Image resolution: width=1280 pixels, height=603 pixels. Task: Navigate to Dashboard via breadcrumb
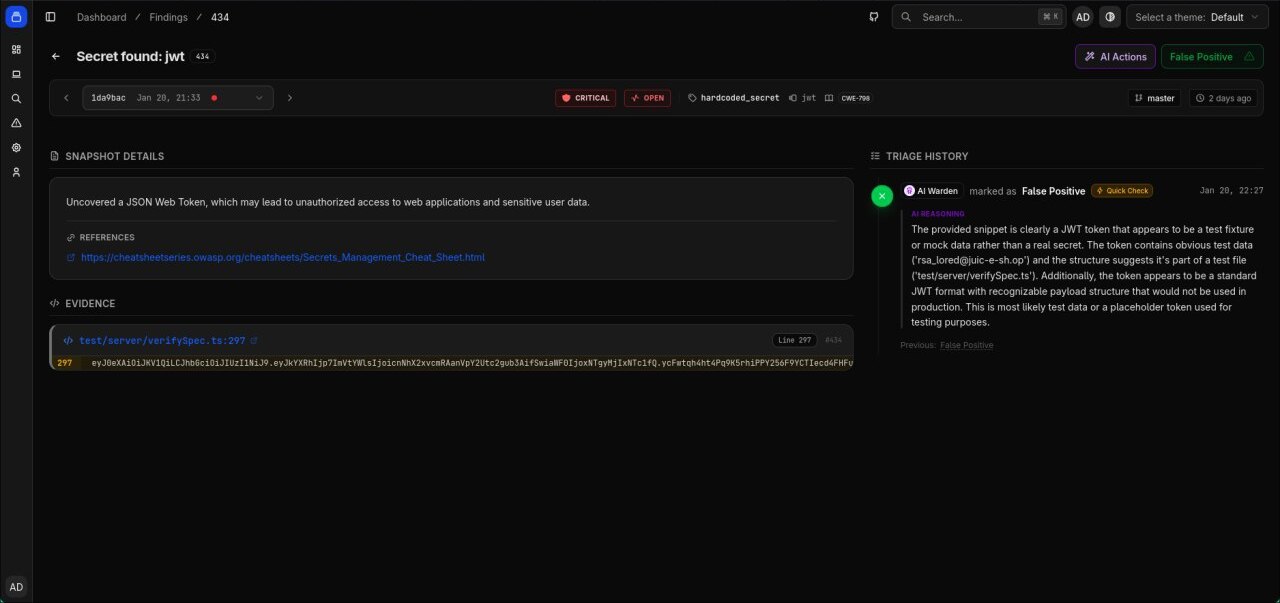click(x=101, y=16)
